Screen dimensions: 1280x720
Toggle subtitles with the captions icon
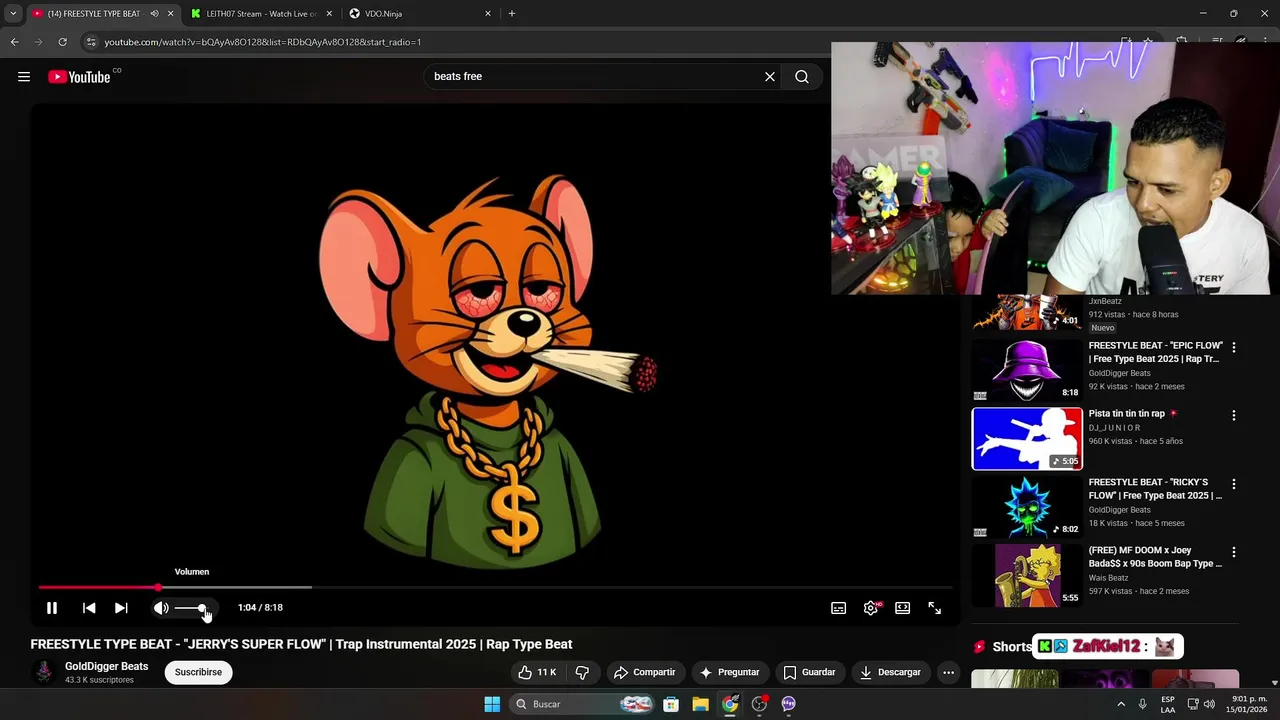[839, 608]
